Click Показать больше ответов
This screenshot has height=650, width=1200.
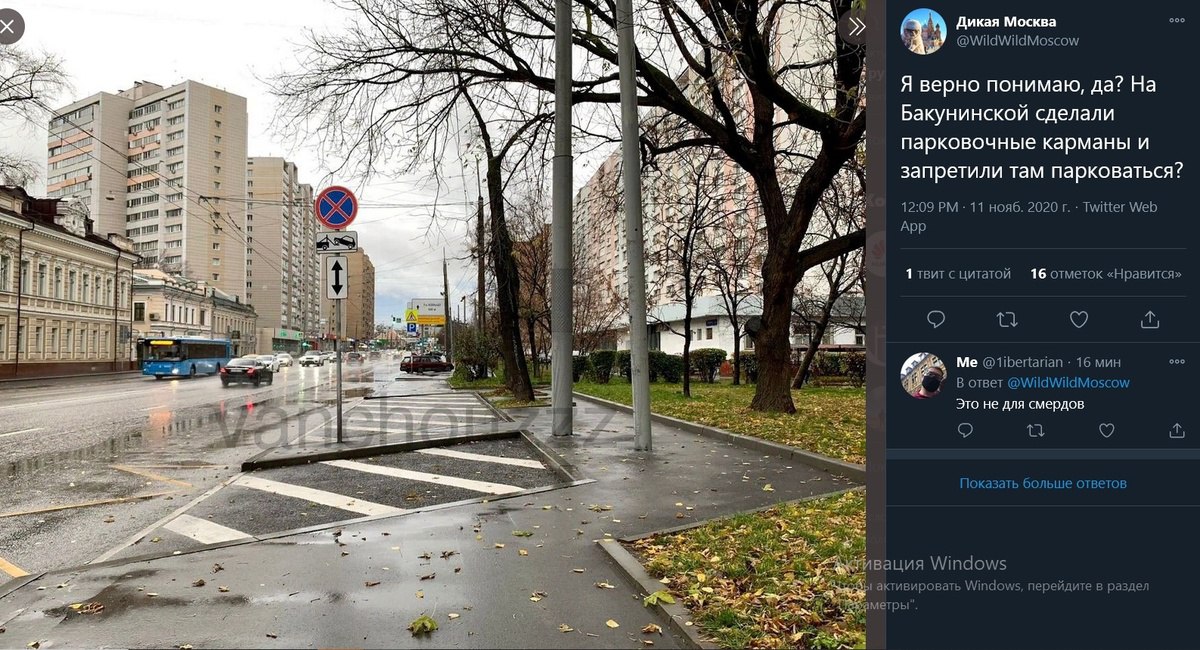[x=1043, y=483]
